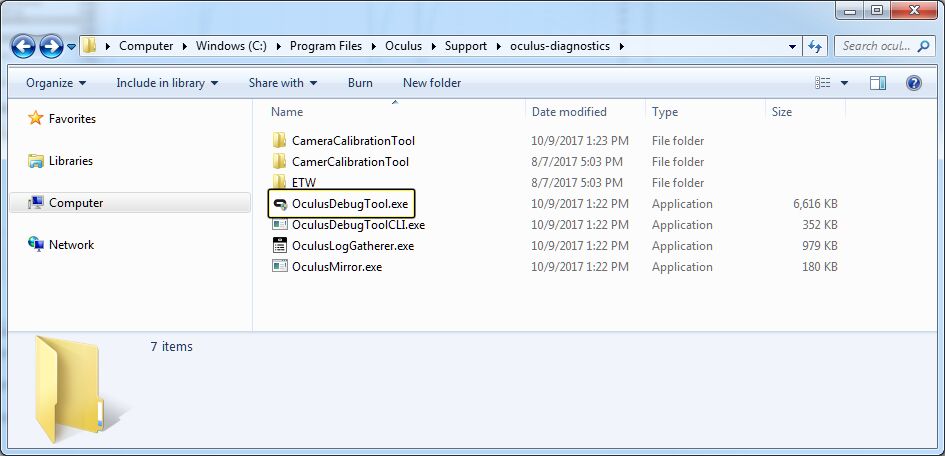
Task: Click the refresh icon beside address bar
Action: tap(815, 46)
